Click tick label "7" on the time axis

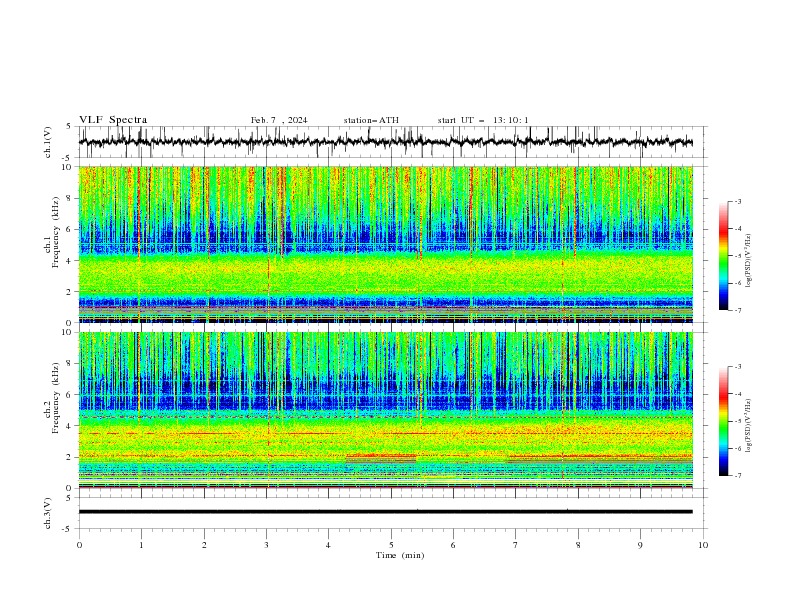pyautogui.click(x=516, y=545)
